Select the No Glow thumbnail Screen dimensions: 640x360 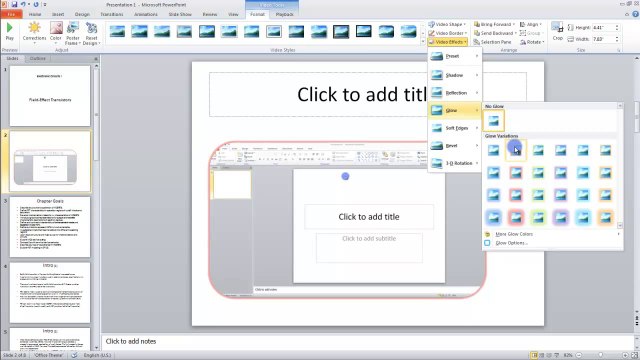[493, 120]
